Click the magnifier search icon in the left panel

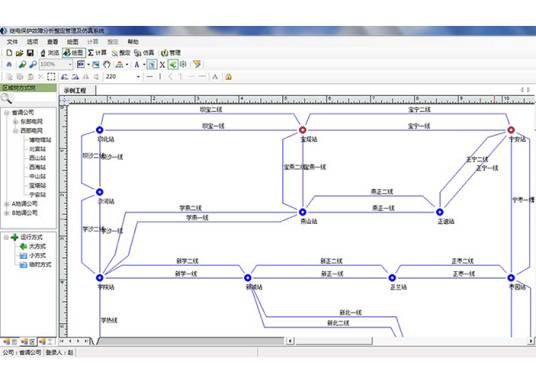pyautogui.click(x=6, y=99)
